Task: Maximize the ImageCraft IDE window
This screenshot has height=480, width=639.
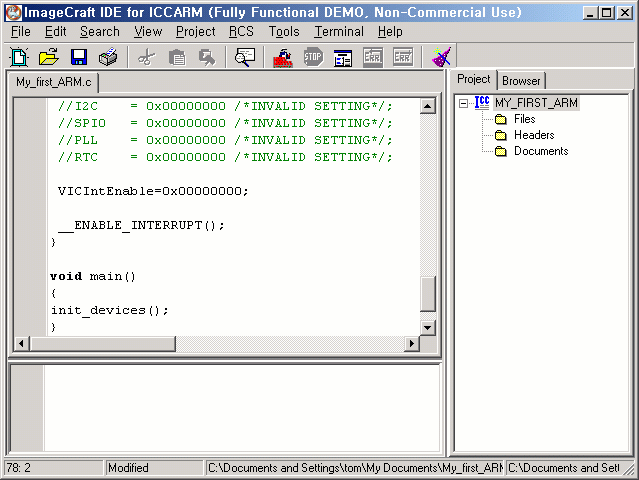Action: click(606, 13)
